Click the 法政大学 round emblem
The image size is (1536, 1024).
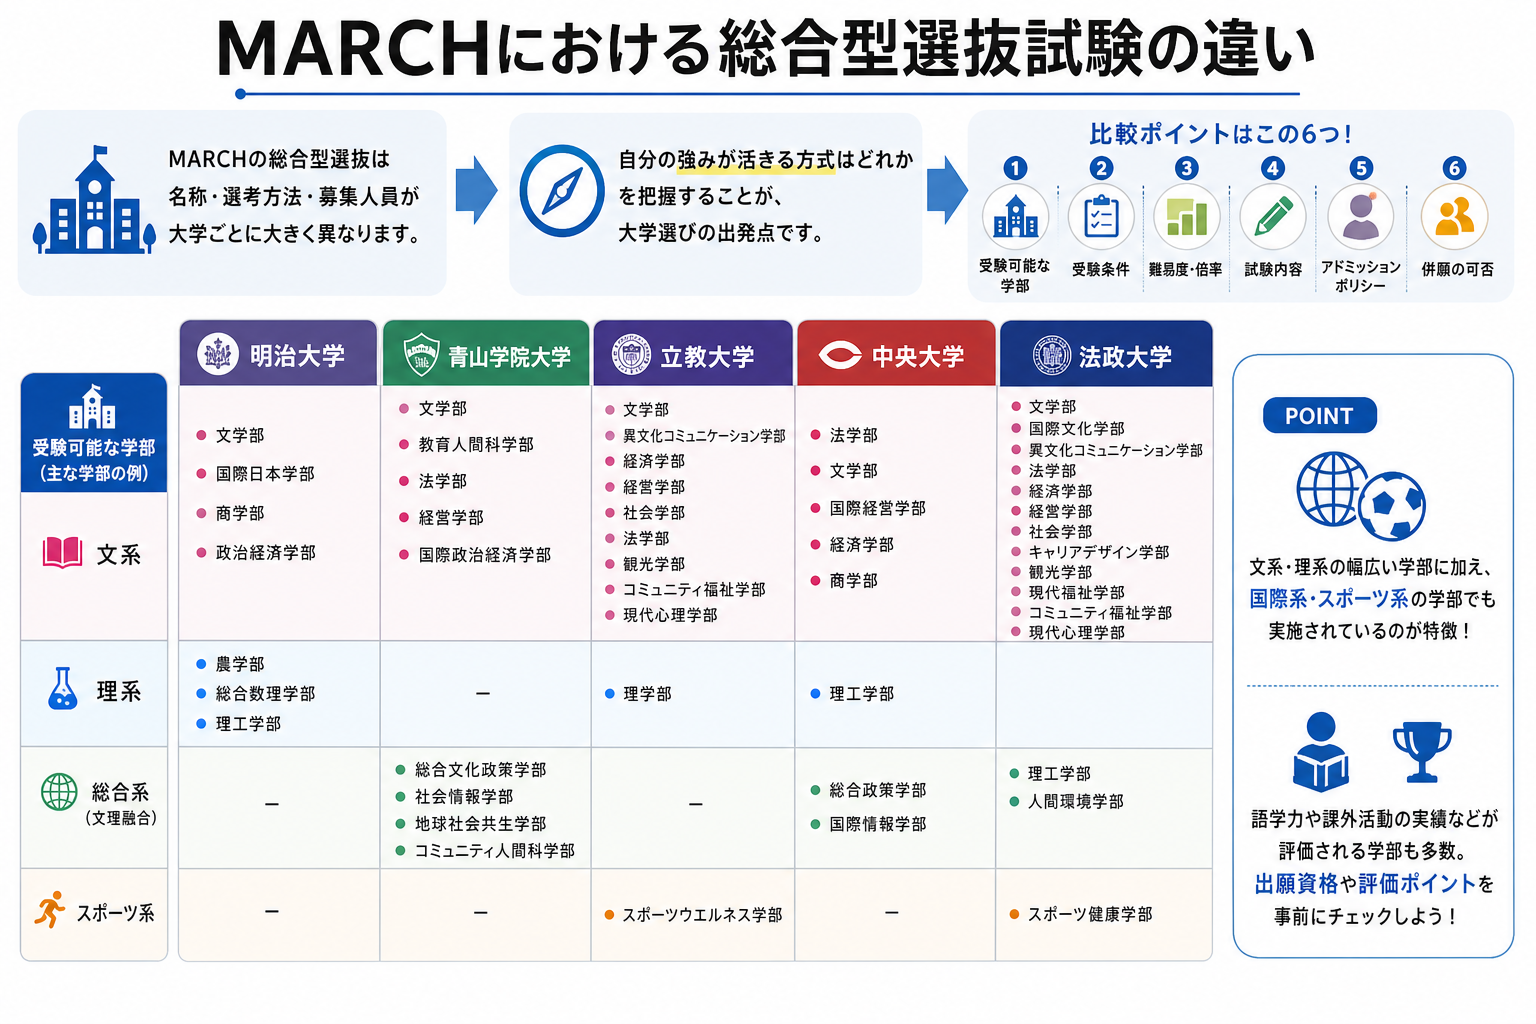[1052, 355]
